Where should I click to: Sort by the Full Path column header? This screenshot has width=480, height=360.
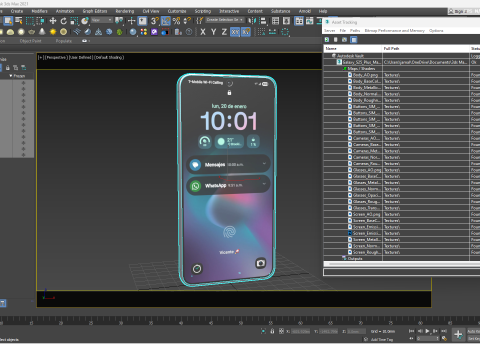[x=426, y=49]
